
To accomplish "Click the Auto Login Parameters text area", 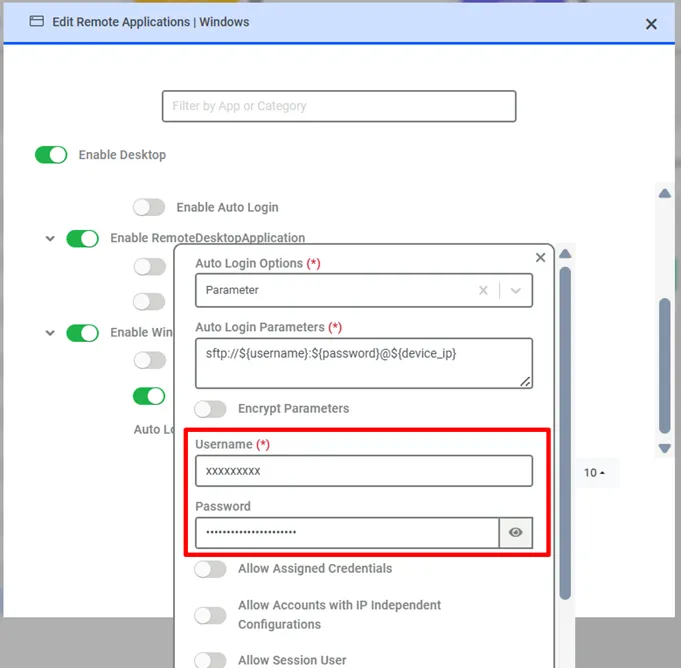I will point(364,363).
